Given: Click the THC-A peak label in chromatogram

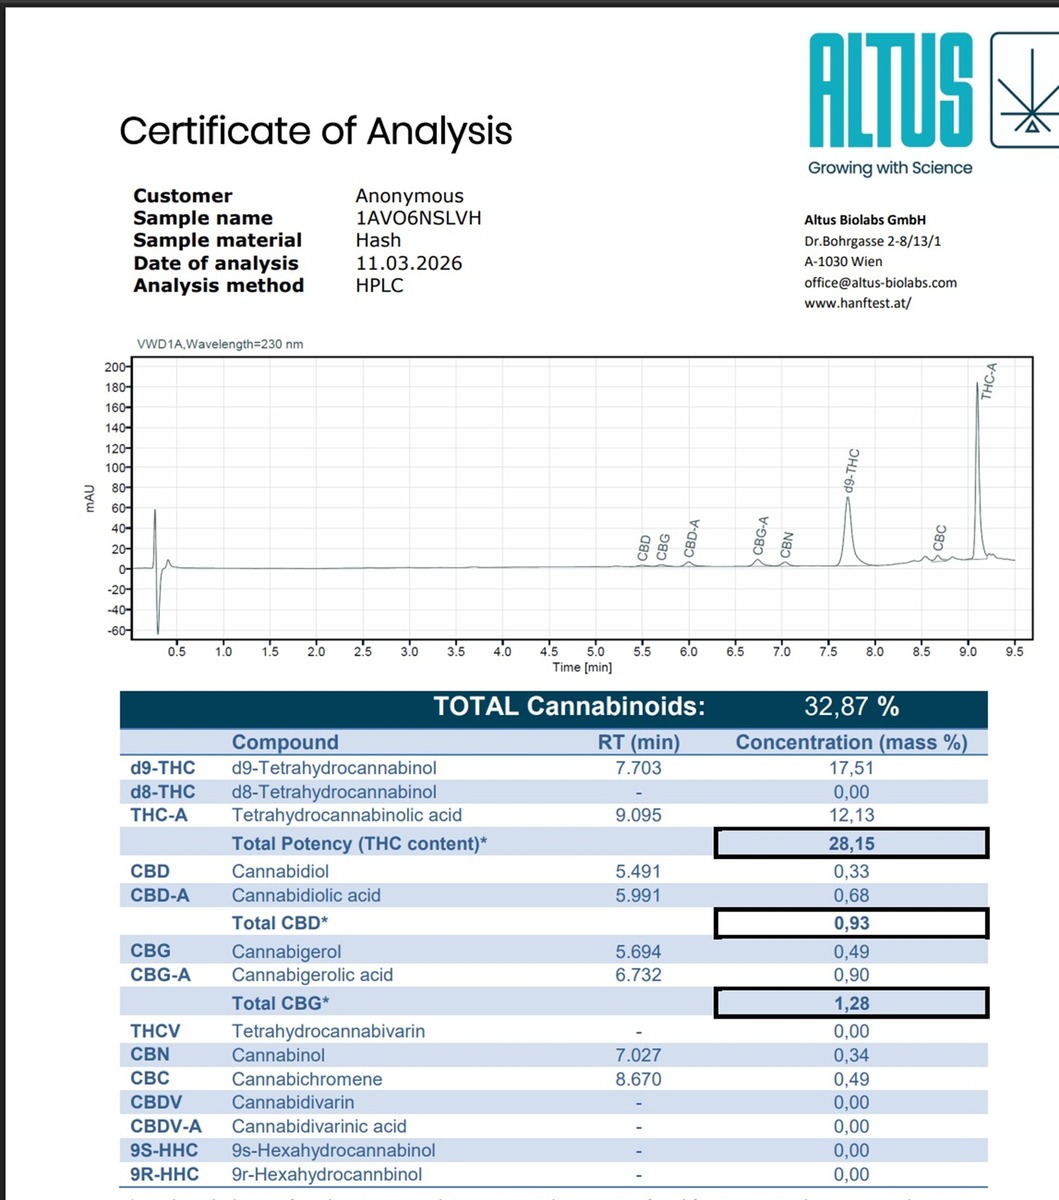Looking at the screenshot, I should pyautogui.click(x=988, y=381).
